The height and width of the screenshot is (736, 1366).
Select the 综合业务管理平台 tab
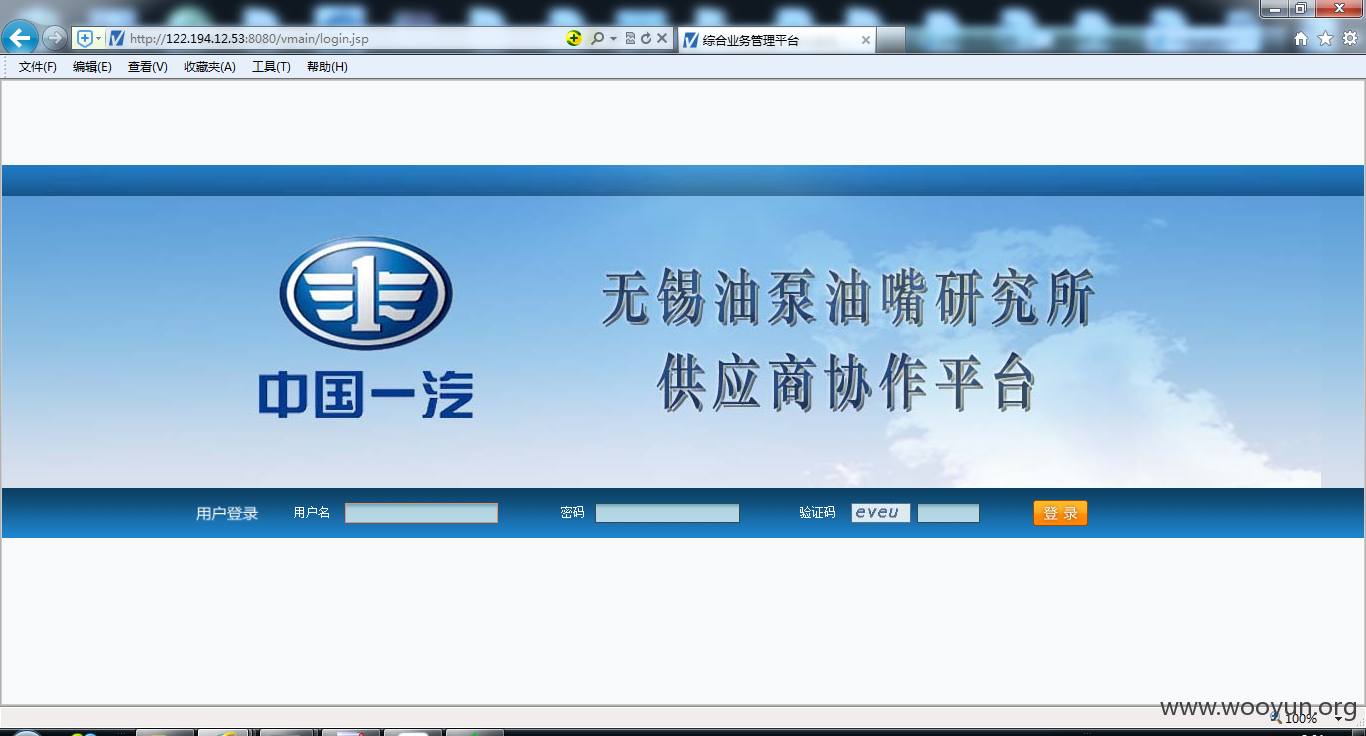click(776, 40)
